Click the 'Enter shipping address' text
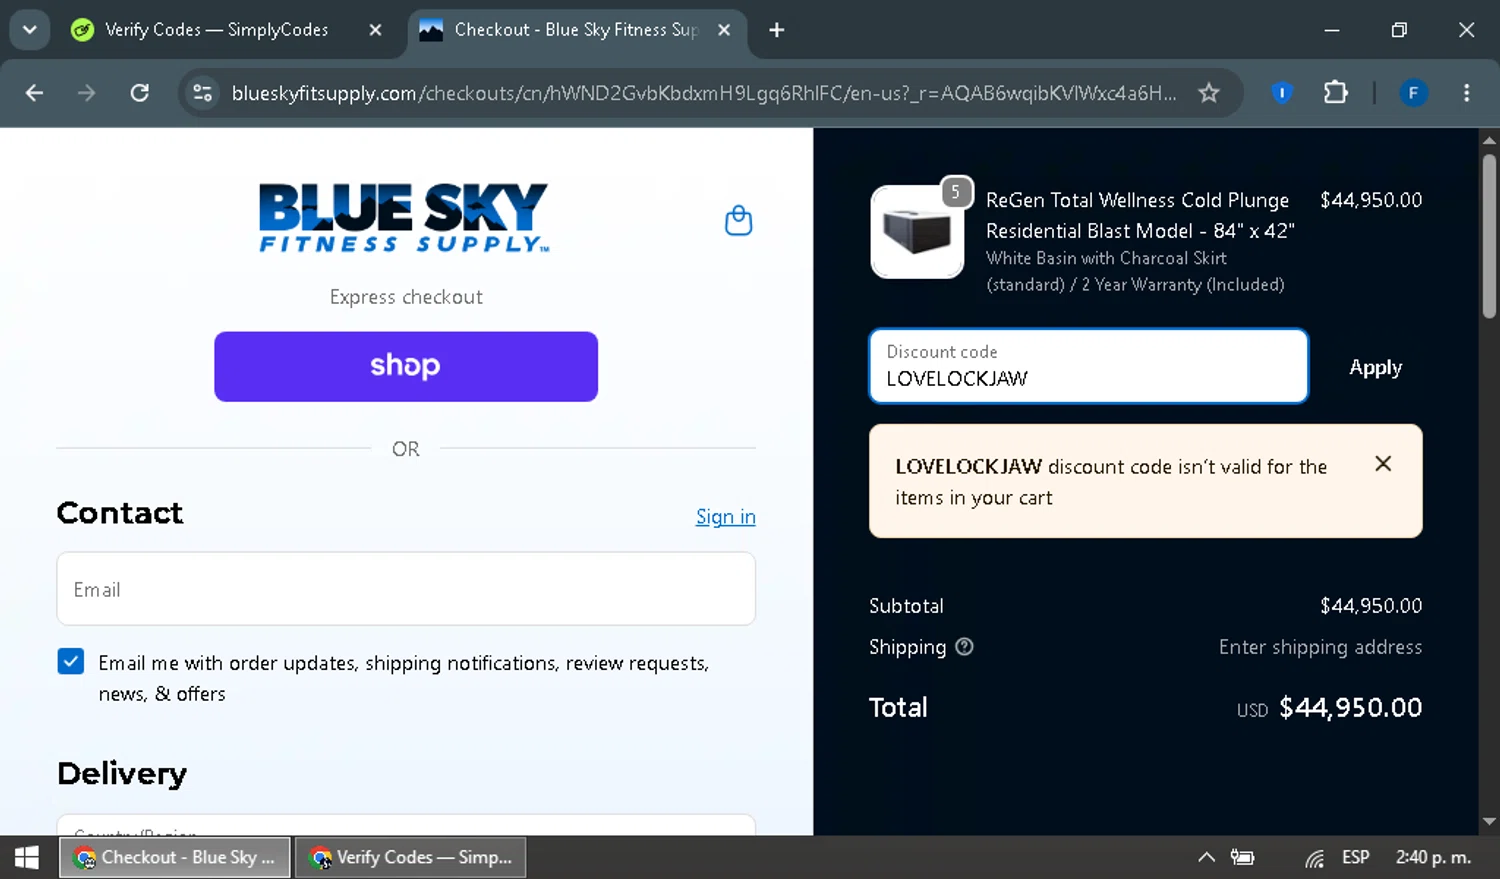Image resolution: width=1500 pixels, height=879 pixels. point(1320,647)
